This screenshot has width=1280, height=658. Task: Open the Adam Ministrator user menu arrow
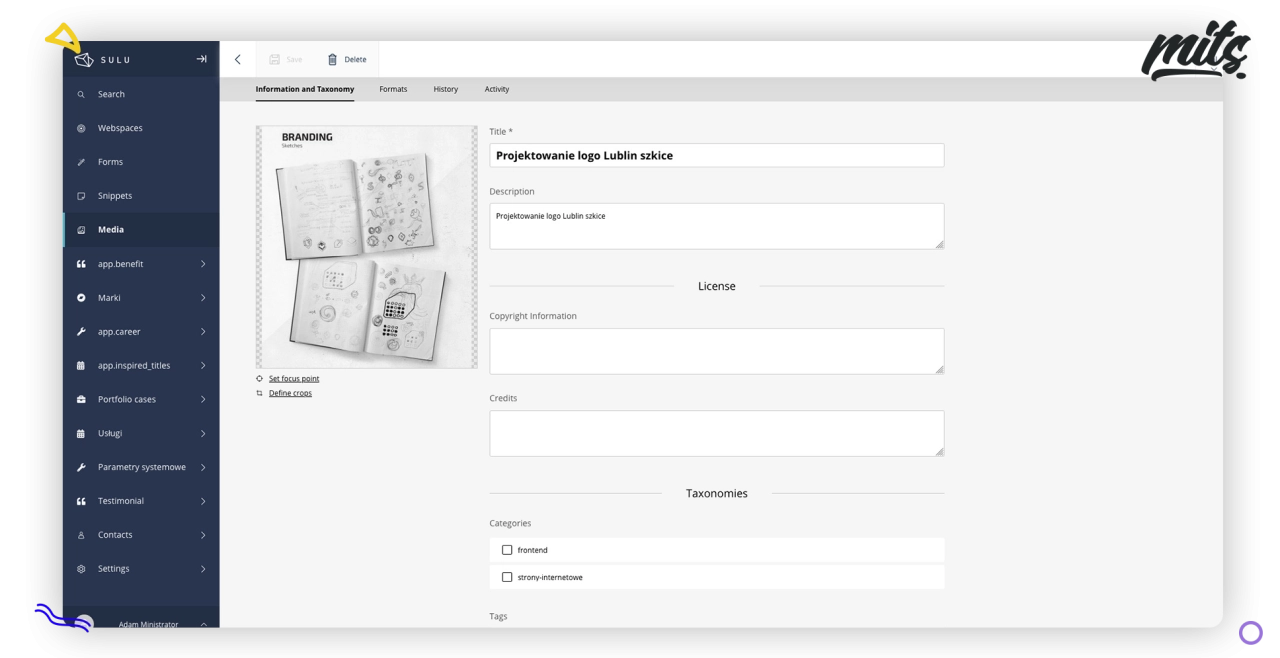click(x=204, y=624)
